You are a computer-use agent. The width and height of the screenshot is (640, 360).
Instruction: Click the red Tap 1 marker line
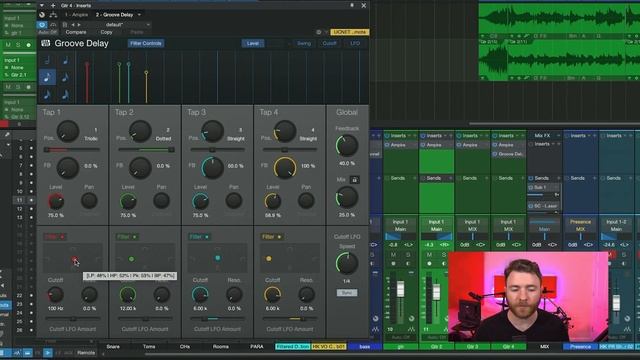coord(87,83)
